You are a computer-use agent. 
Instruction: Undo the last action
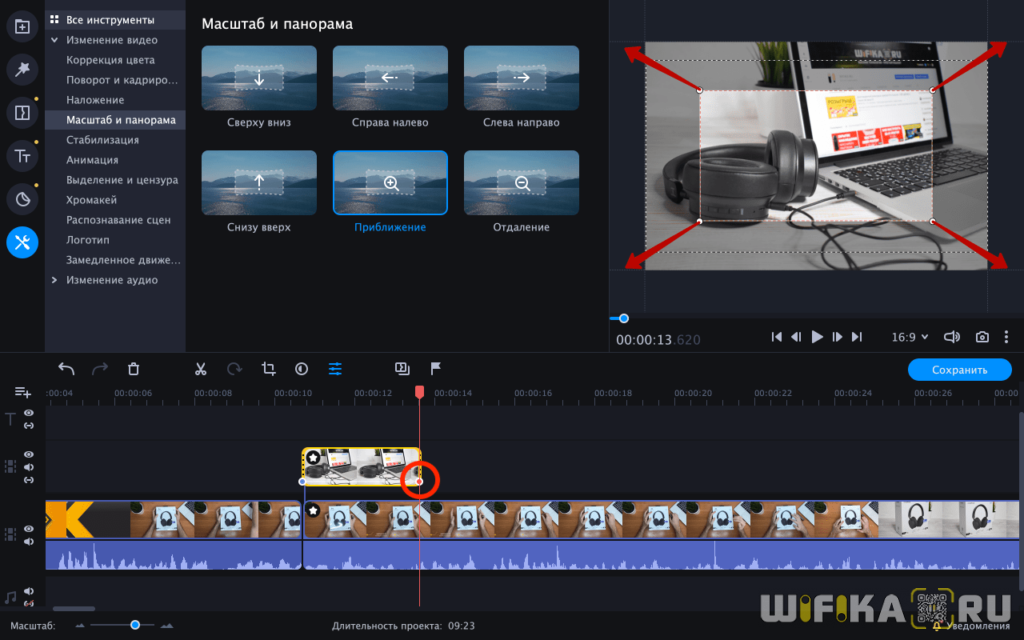click(x=66, y=369)
